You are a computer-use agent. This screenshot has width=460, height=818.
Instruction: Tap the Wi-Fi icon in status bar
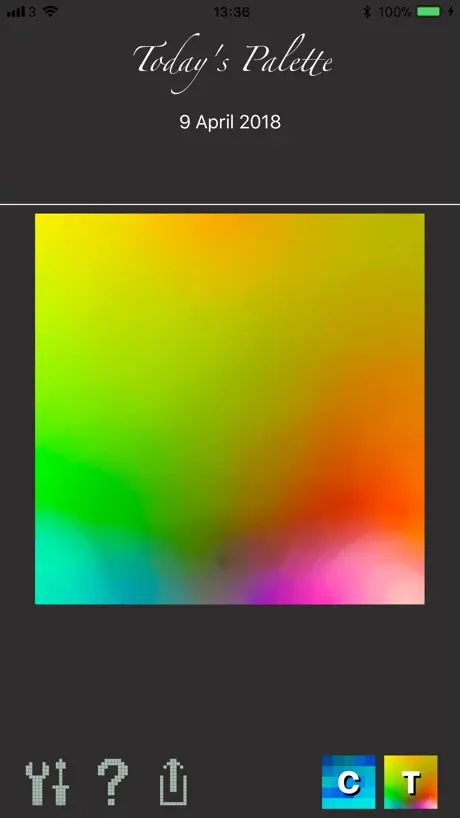coord(50,11)
